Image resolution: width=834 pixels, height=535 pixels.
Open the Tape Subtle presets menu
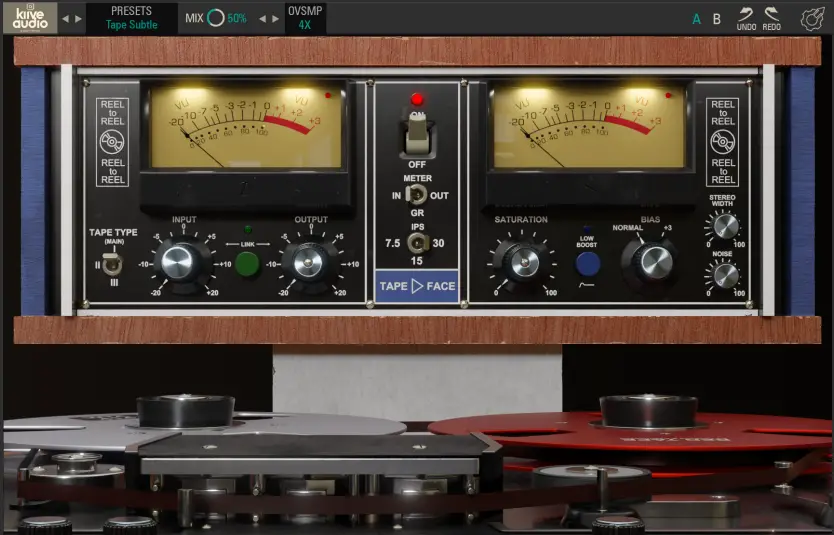131,19
